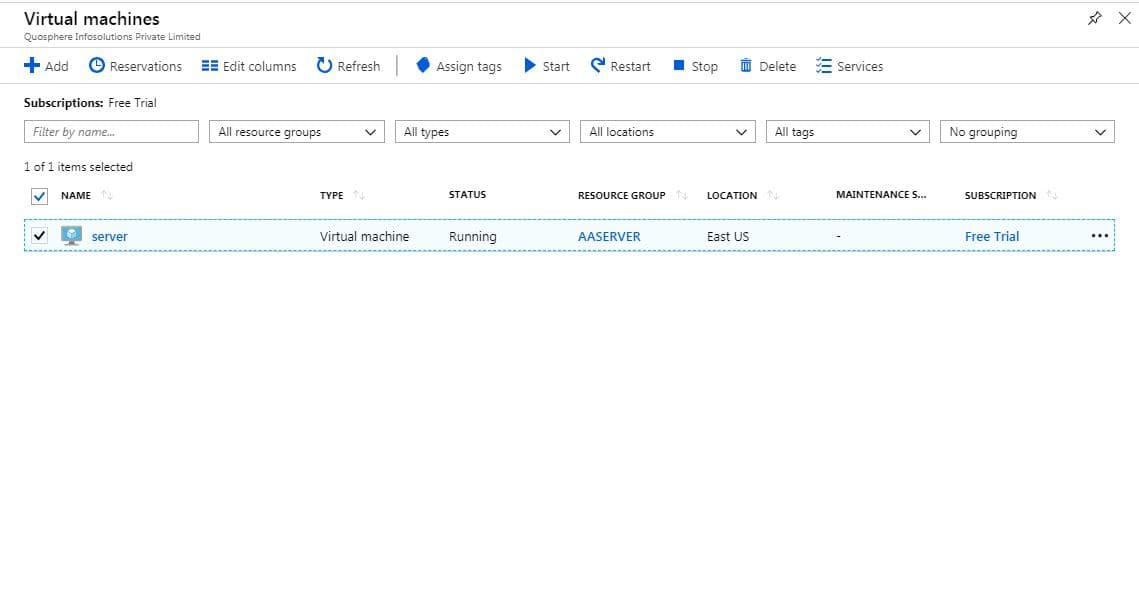
Task: Expand the All locations dropdown
Action: click(x=668, y=132)
